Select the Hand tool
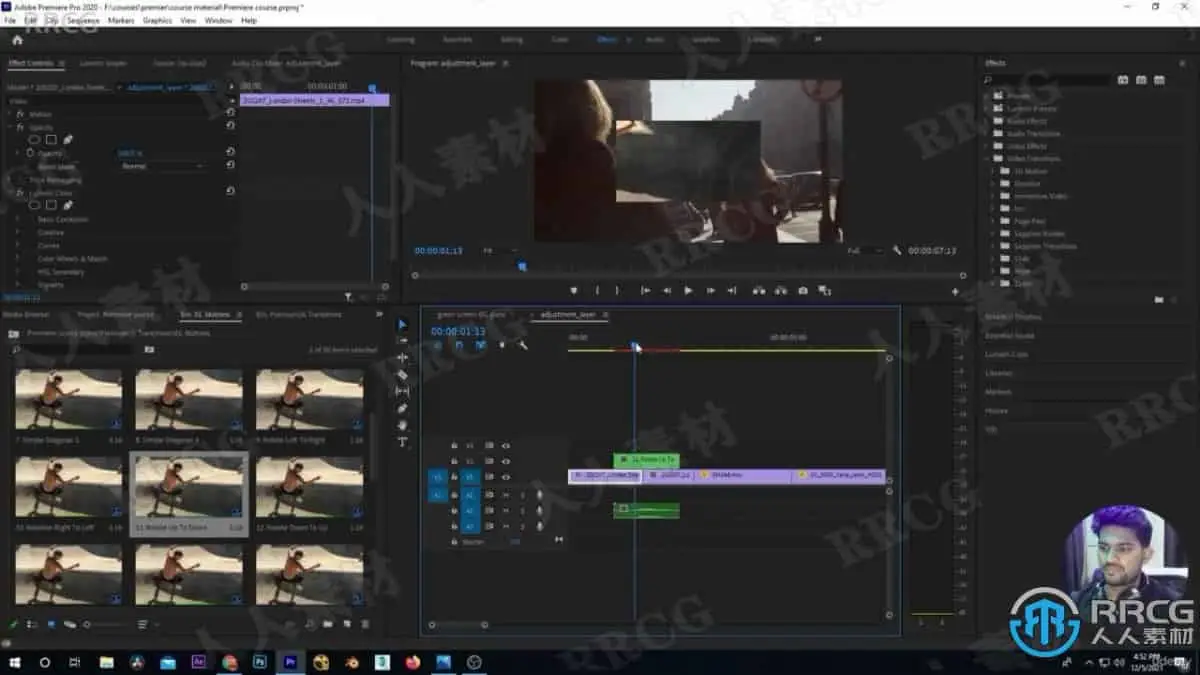 click(x=403, y=425)
